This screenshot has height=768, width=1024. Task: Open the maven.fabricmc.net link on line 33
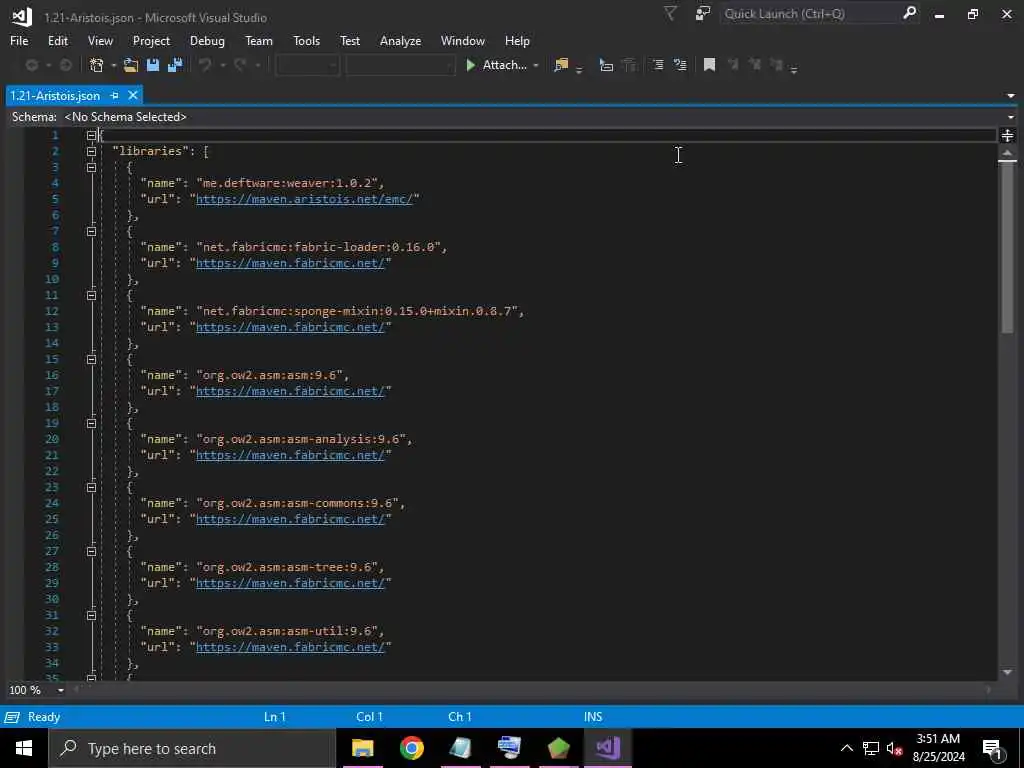pos(290,647)
